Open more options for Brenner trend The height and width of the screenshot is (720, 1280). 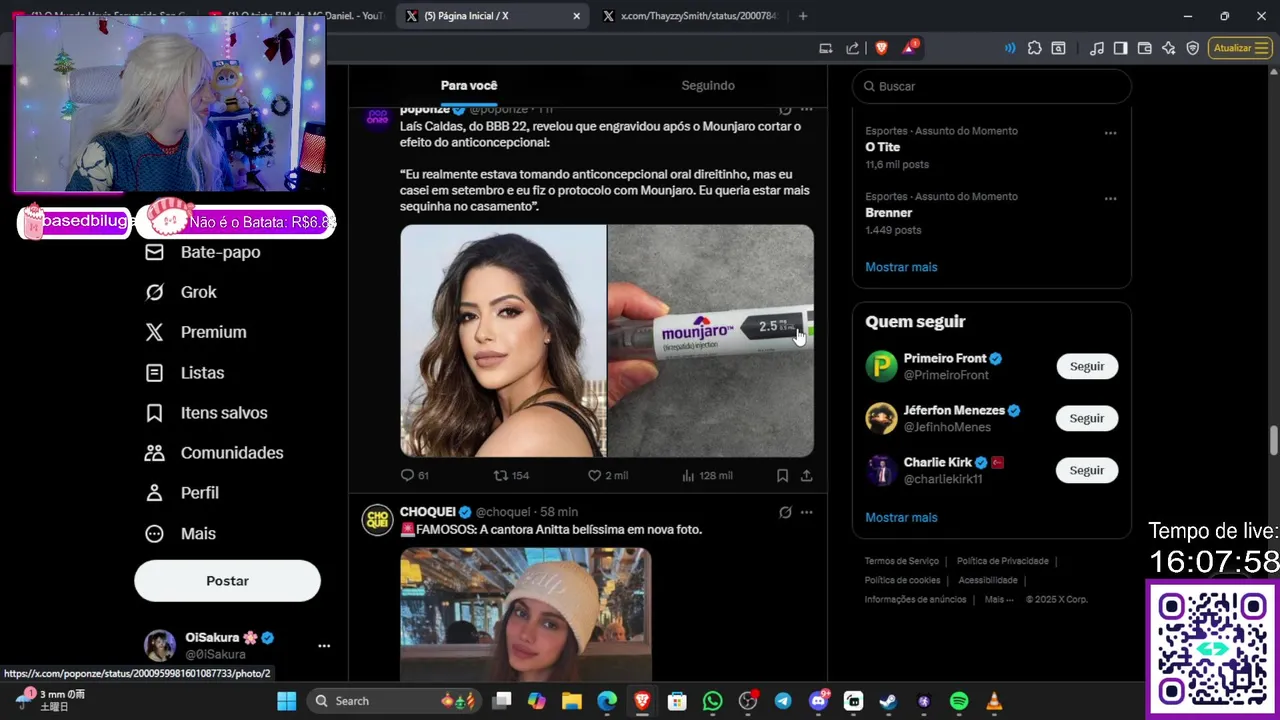point(1110,198)
